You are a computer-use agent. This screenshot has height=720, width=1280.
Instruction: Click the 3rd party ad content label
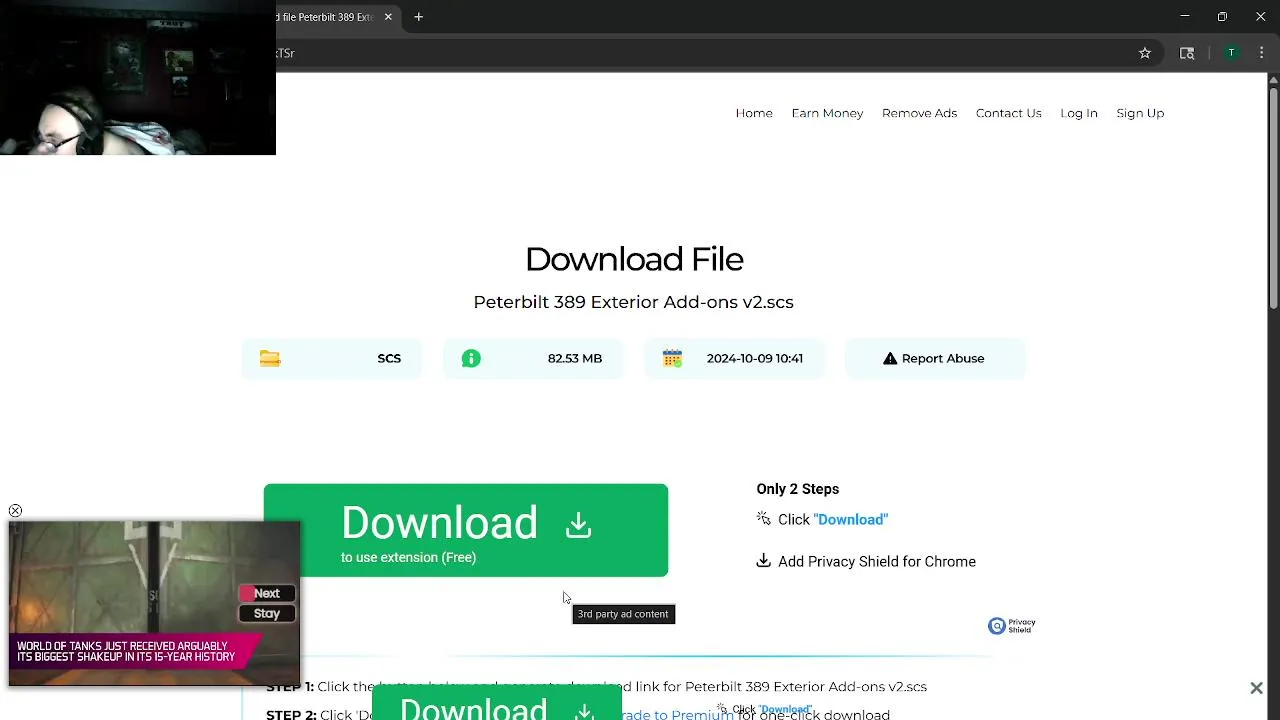coord(623,614)
